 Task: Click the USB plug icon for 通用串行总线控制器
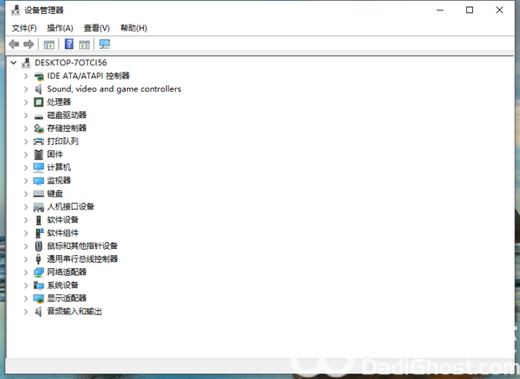pyautogui.click(x=39, y=259)
